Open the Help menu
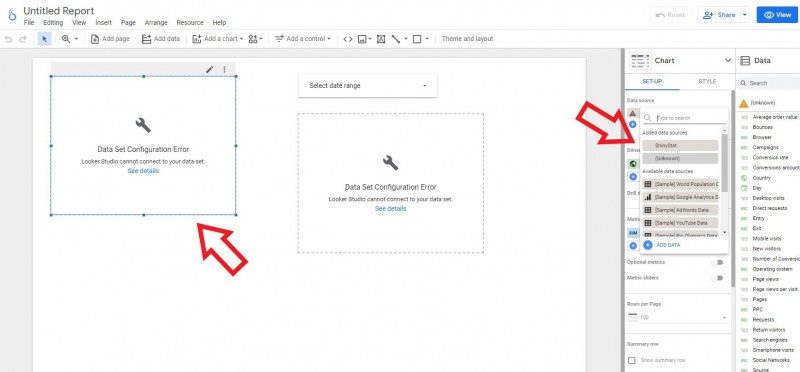 pos(219,23)
